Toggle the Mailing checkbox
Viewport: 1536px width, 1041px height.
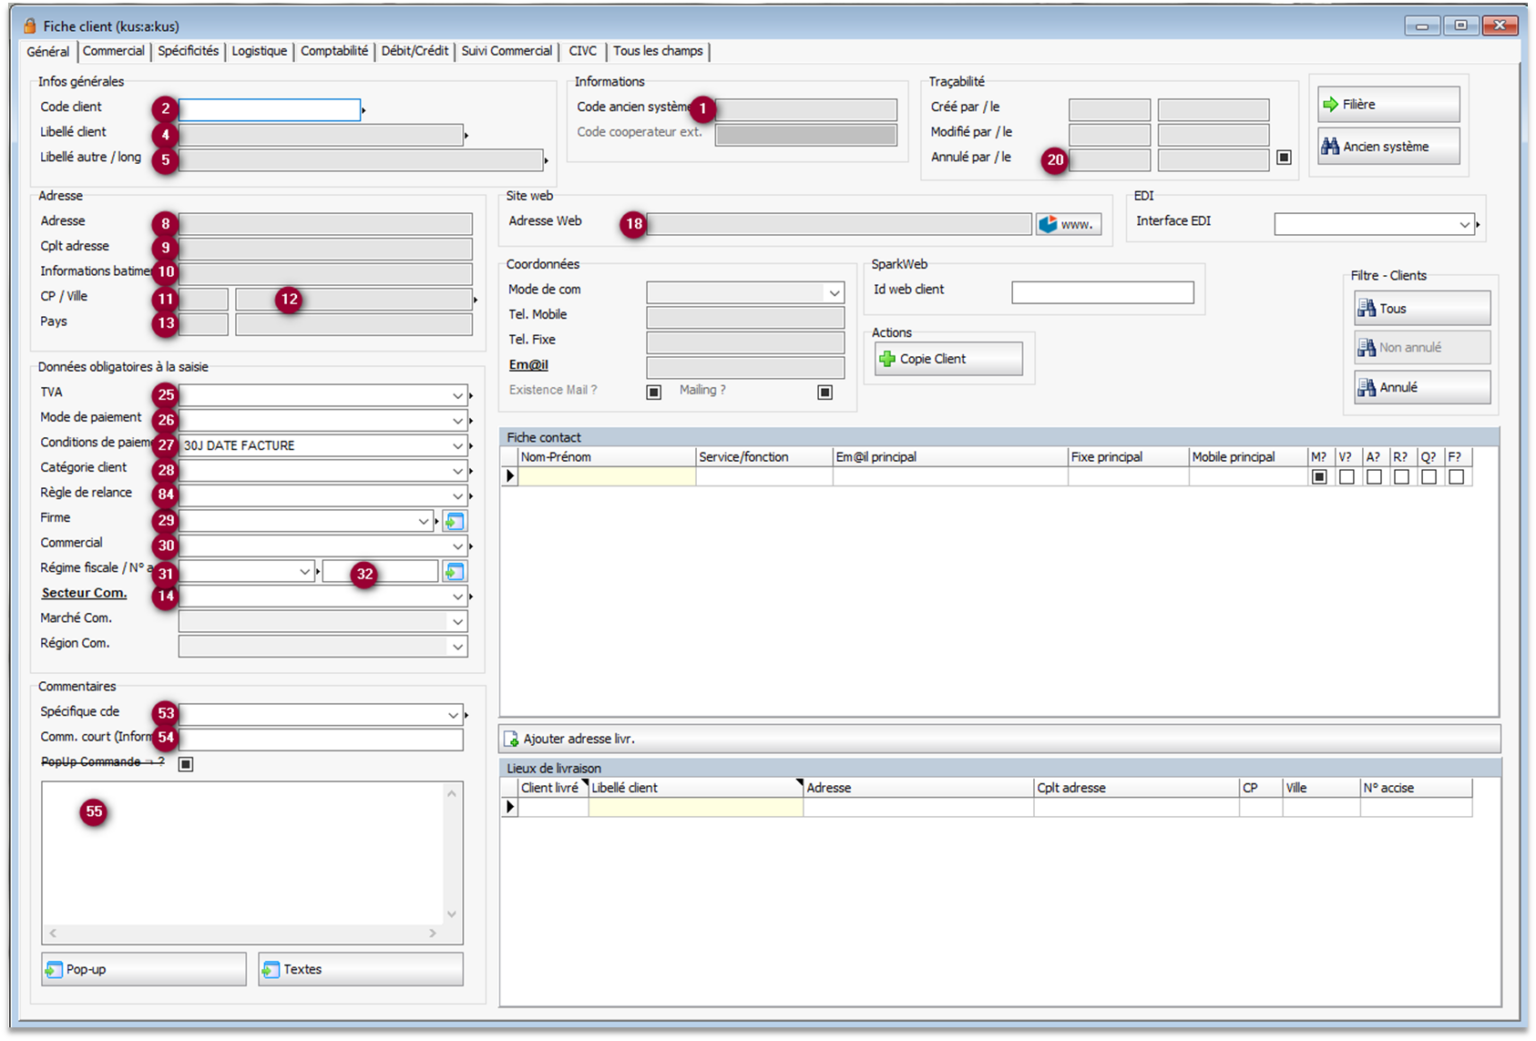coord(825,392)
